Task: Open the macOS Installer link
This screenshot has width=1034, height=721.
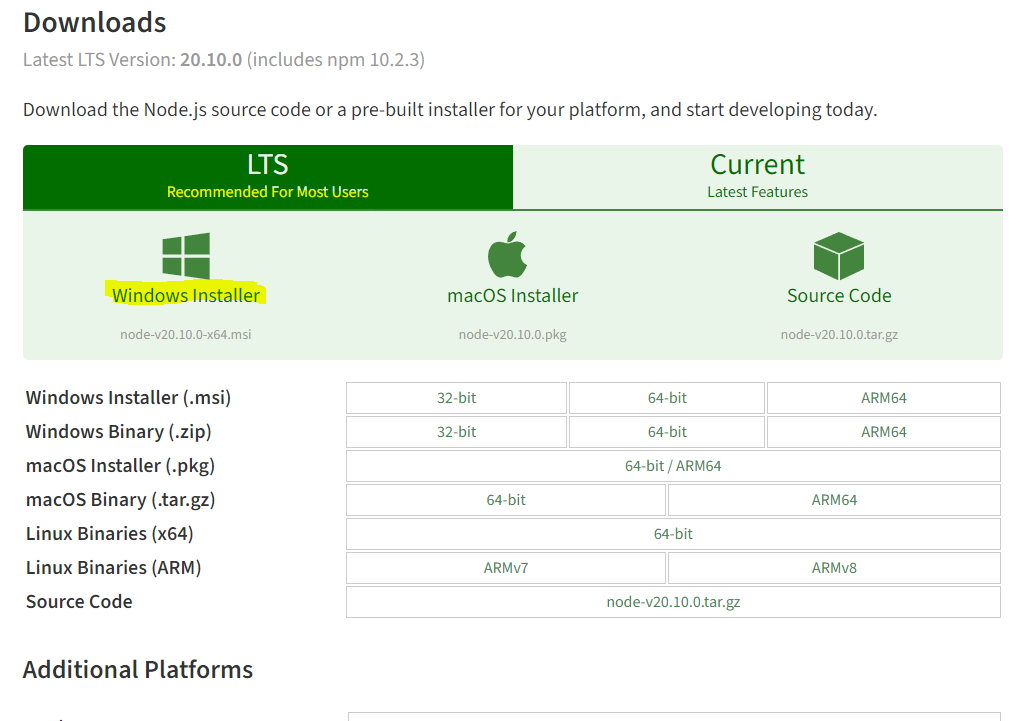Action: point(512,295)
